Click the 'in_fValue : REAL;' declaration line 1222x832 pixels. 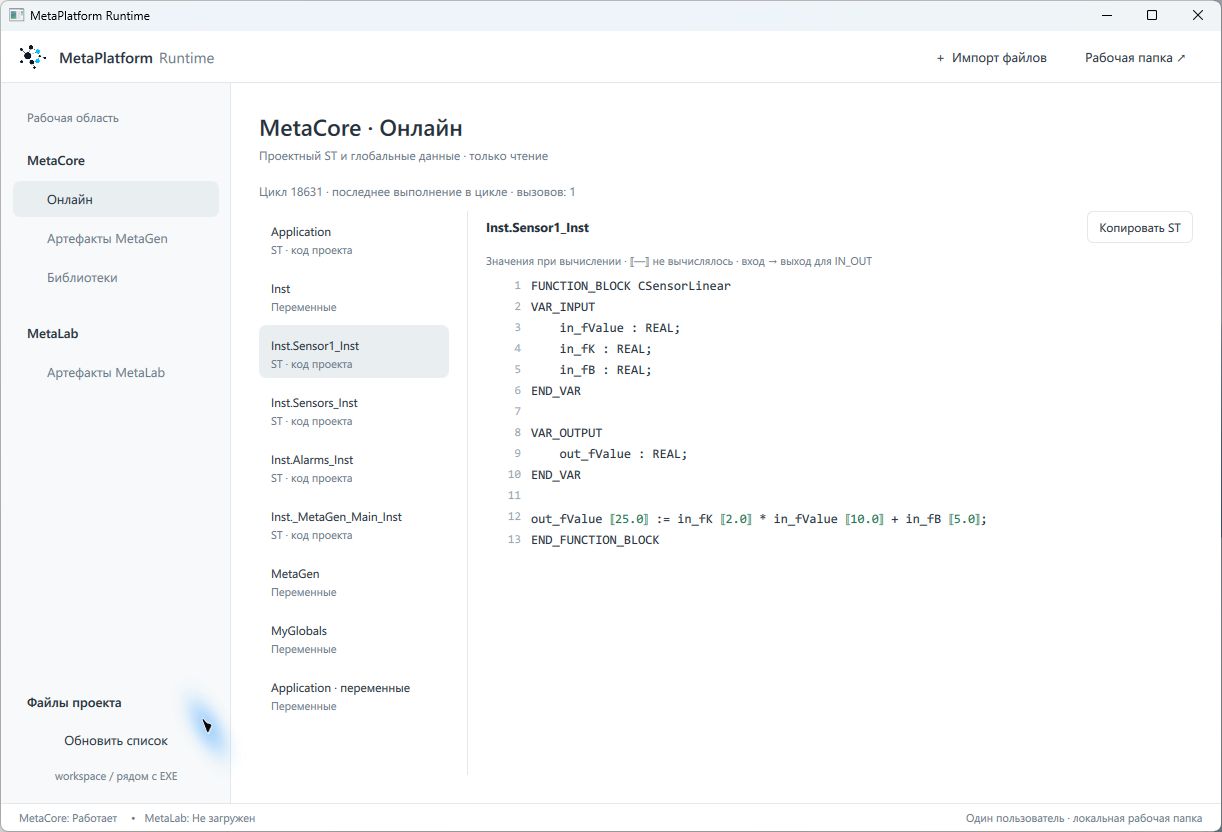[x=620, y=328]
